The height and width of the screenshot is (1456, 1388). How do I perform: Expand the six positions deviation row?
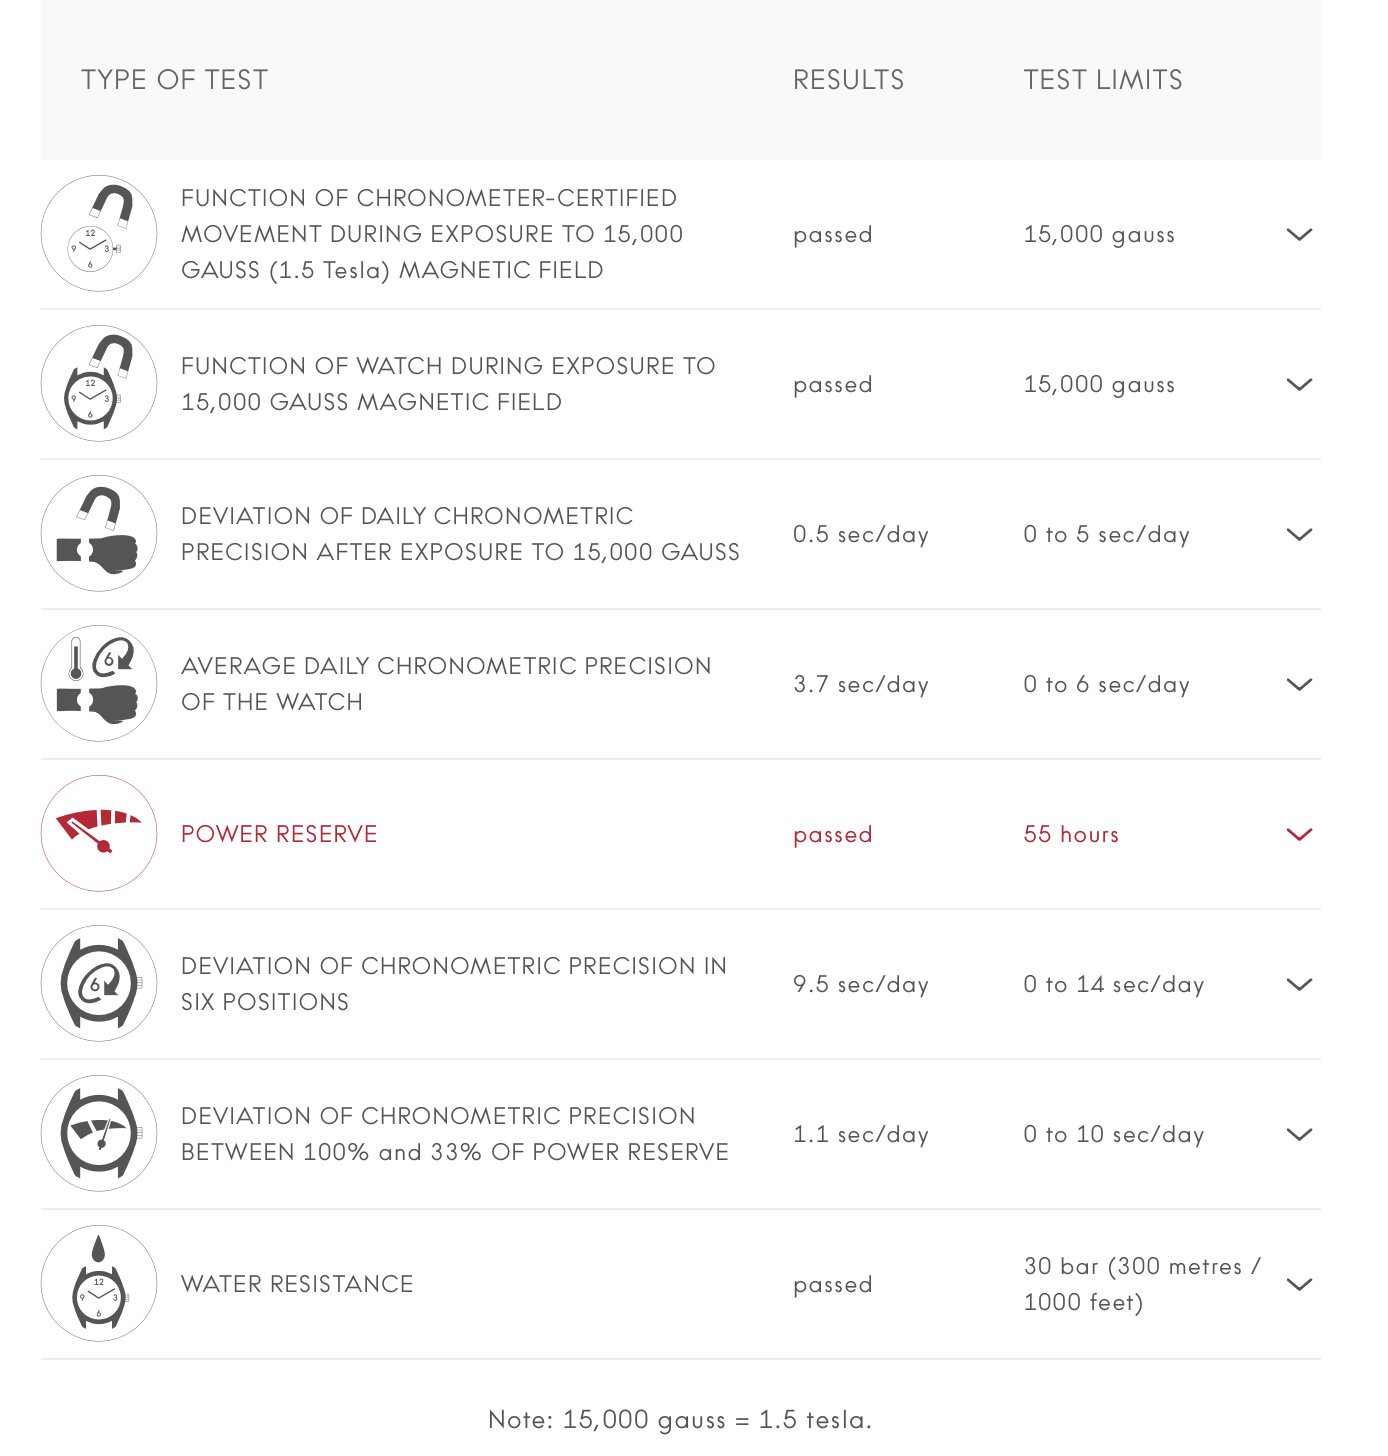1299,985
